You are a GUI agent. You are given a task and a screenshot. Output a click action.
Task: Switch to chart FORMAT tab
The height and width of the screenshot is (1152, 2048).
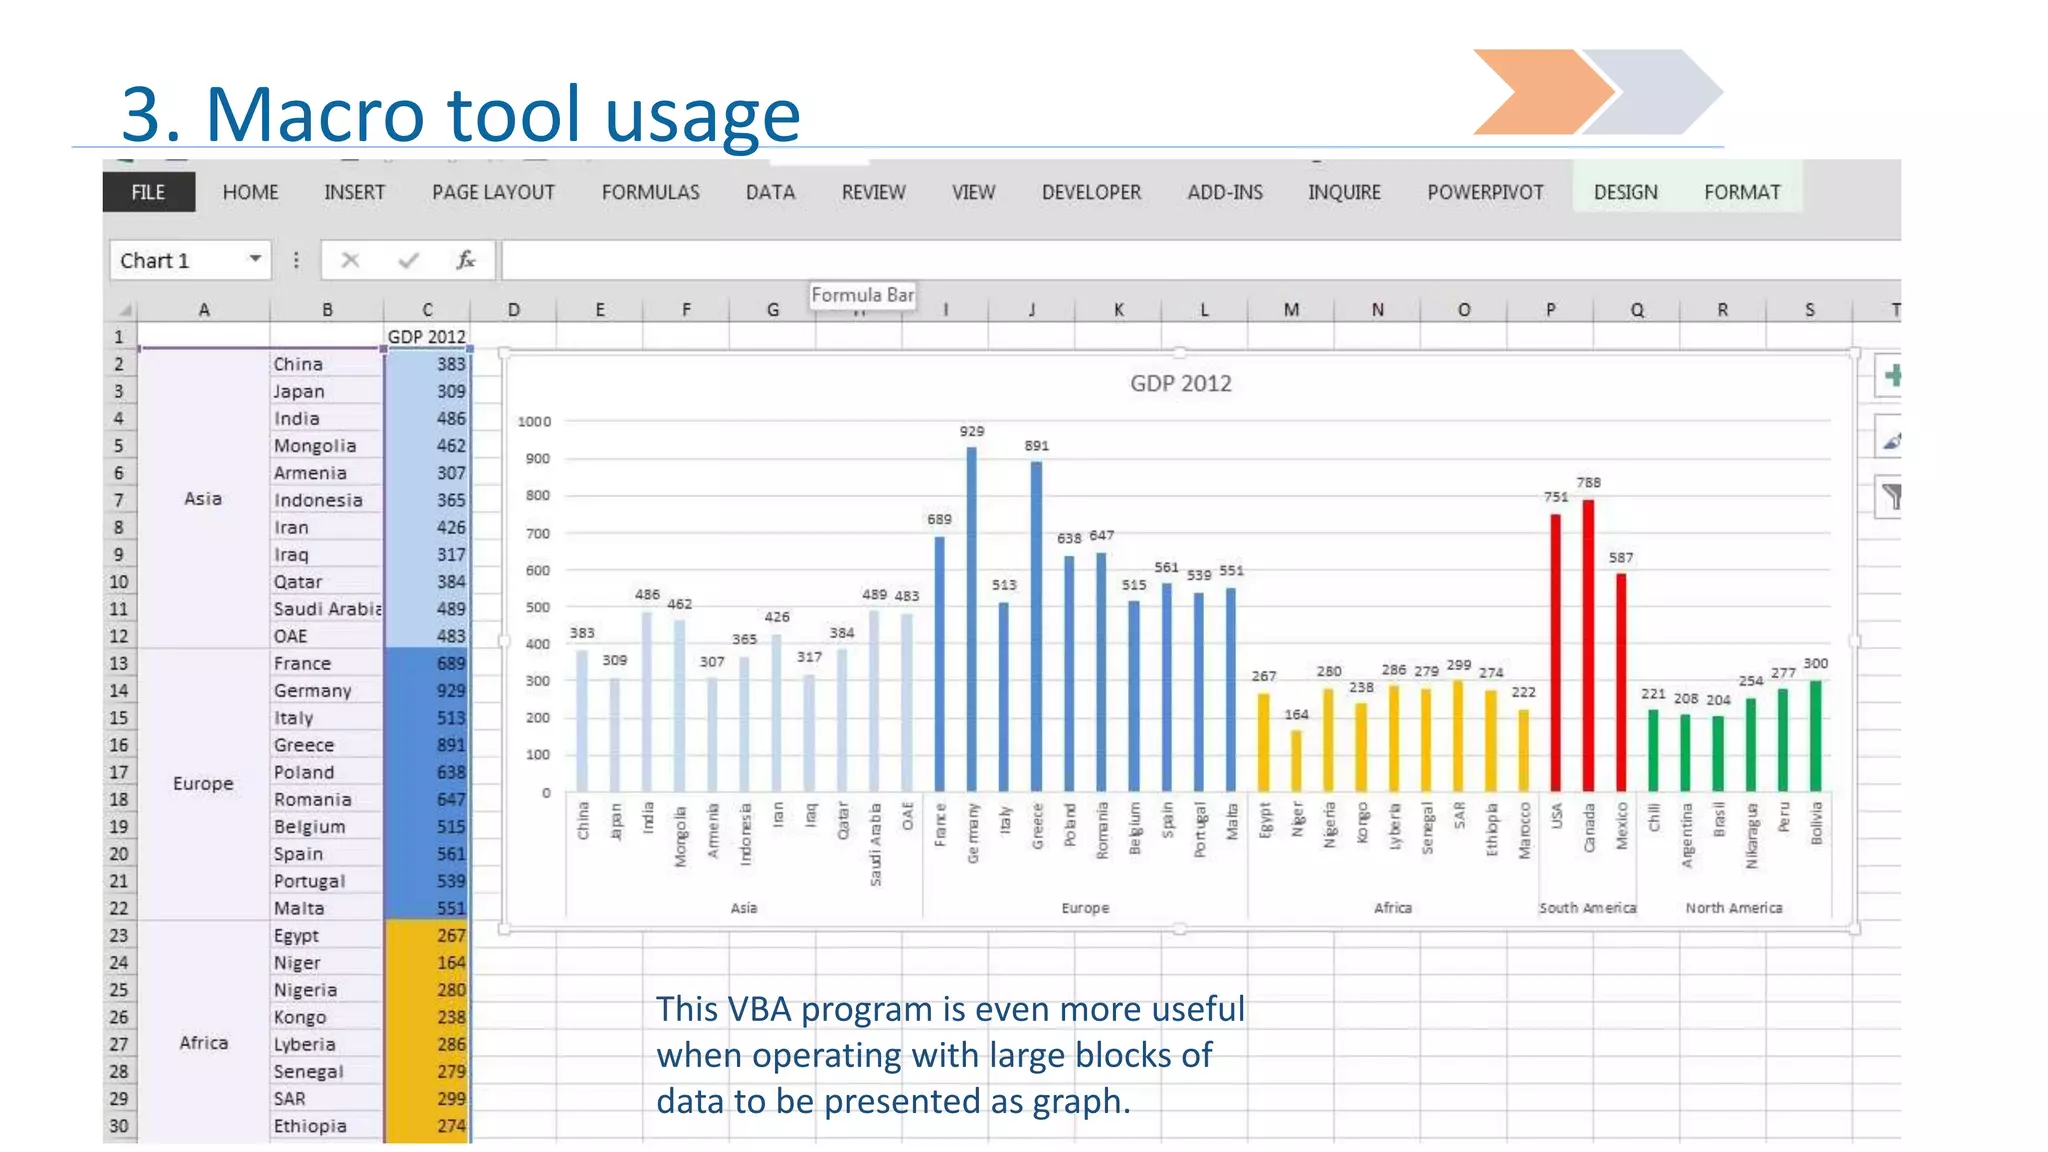[1742, 192]
